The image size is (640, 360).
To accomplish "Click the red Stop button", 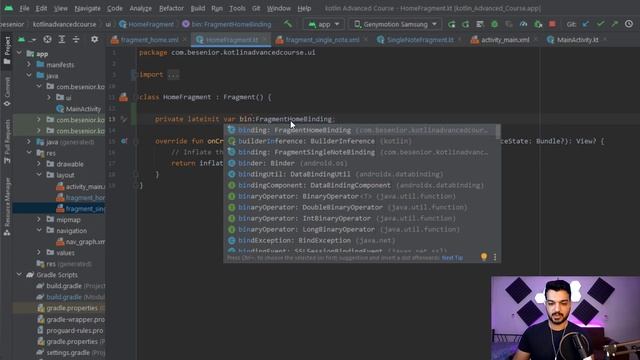I will (552, 24).
